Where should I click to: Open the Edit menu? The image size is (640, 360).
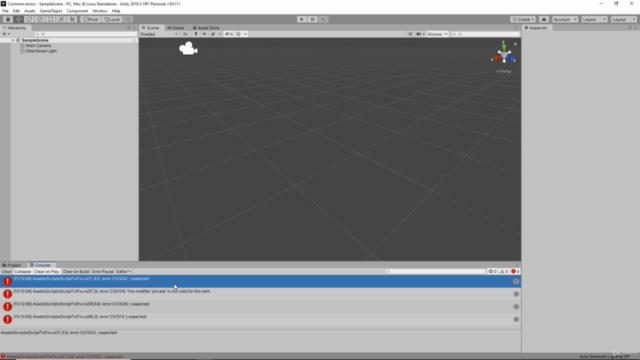click(x=16, y=11)
